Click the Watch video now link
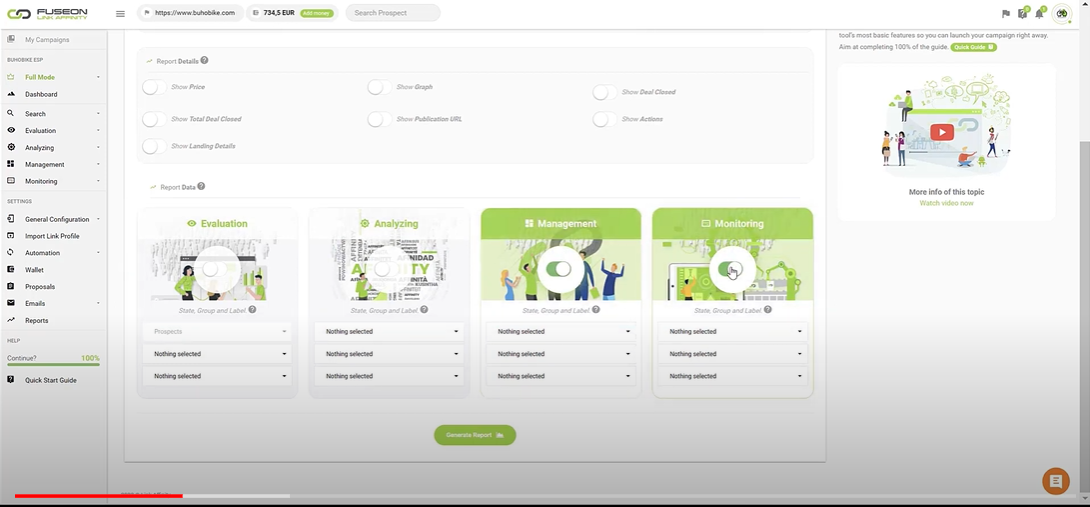 [x=946, y=203]
